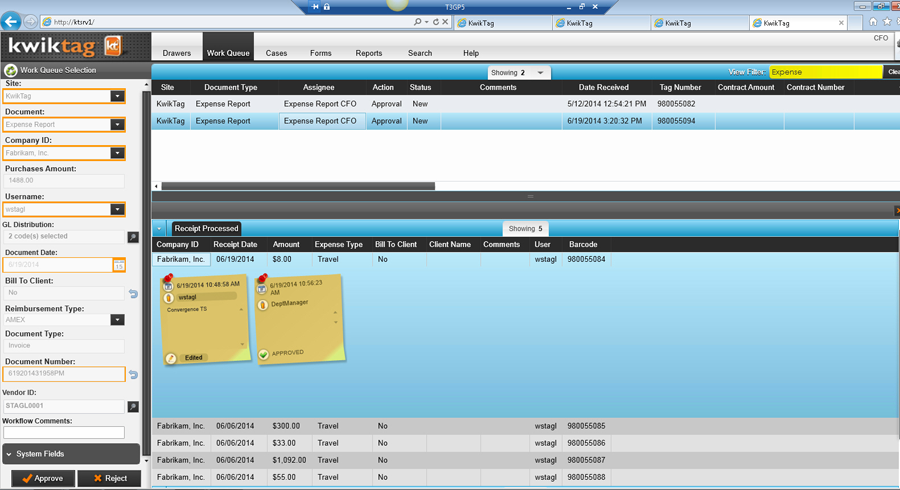Open the Reports tab
The image size is (900, 490).
click(x=368, y=53)
